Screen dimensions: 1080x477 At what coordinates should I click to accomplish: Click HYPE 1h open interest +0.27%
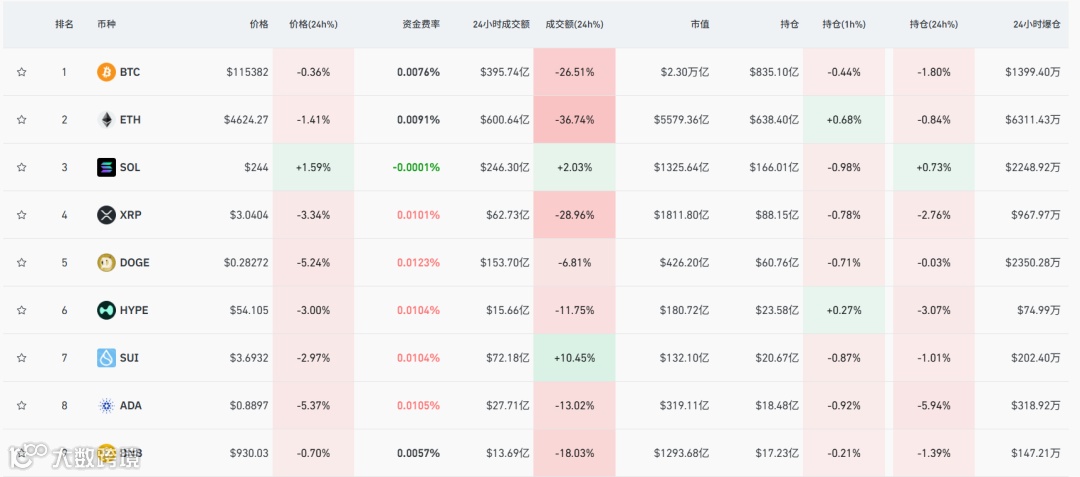tap(844, 310)
